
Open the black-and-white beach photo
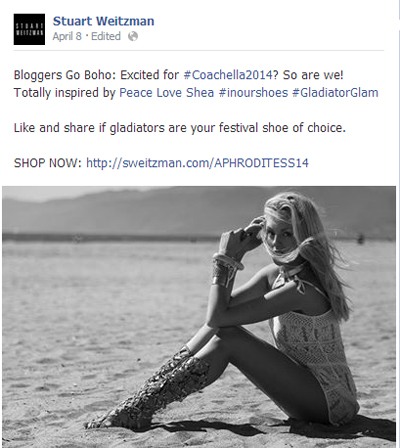[199, 317]
